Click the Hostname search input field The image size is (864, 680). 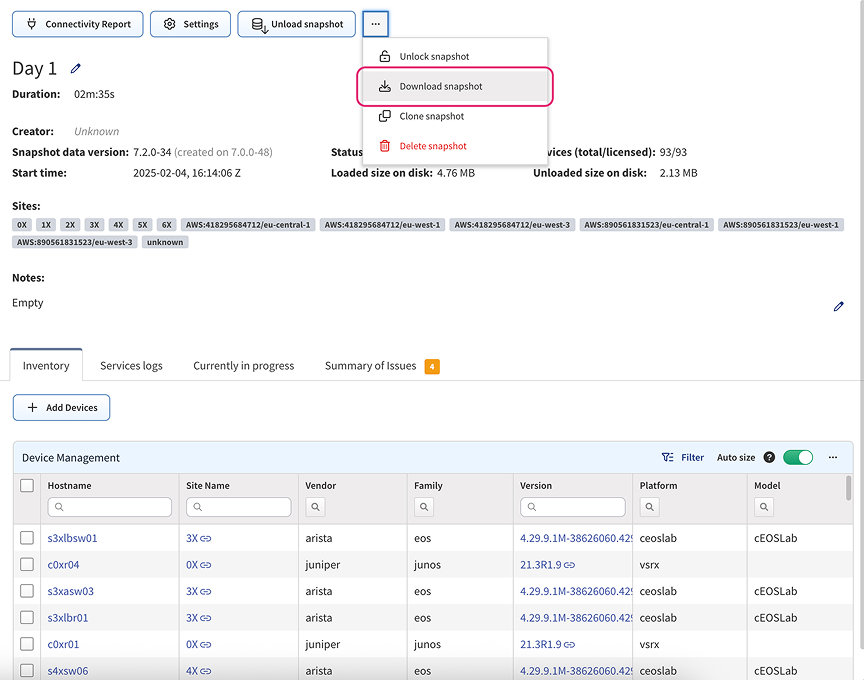click(109, 508)
